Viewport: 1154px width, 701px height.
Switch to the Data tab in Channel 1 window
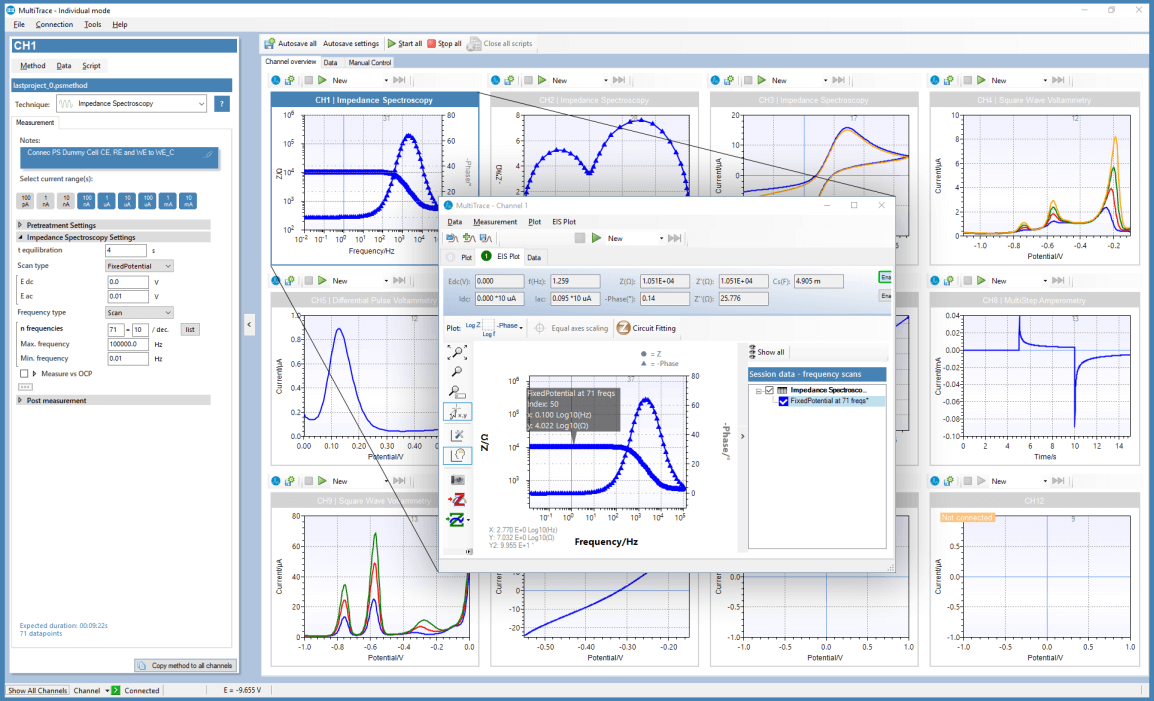(x=534, y=258)
